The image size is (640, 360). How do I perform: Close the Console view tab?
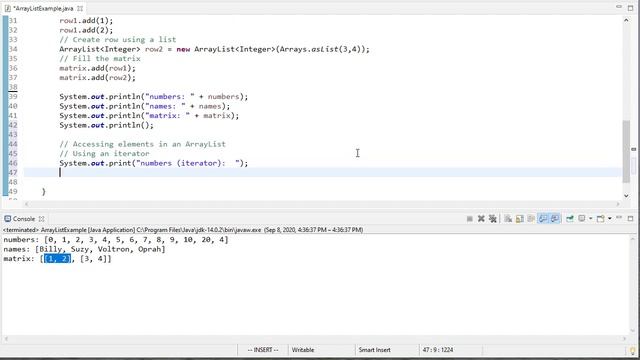[x=41, y=219]
